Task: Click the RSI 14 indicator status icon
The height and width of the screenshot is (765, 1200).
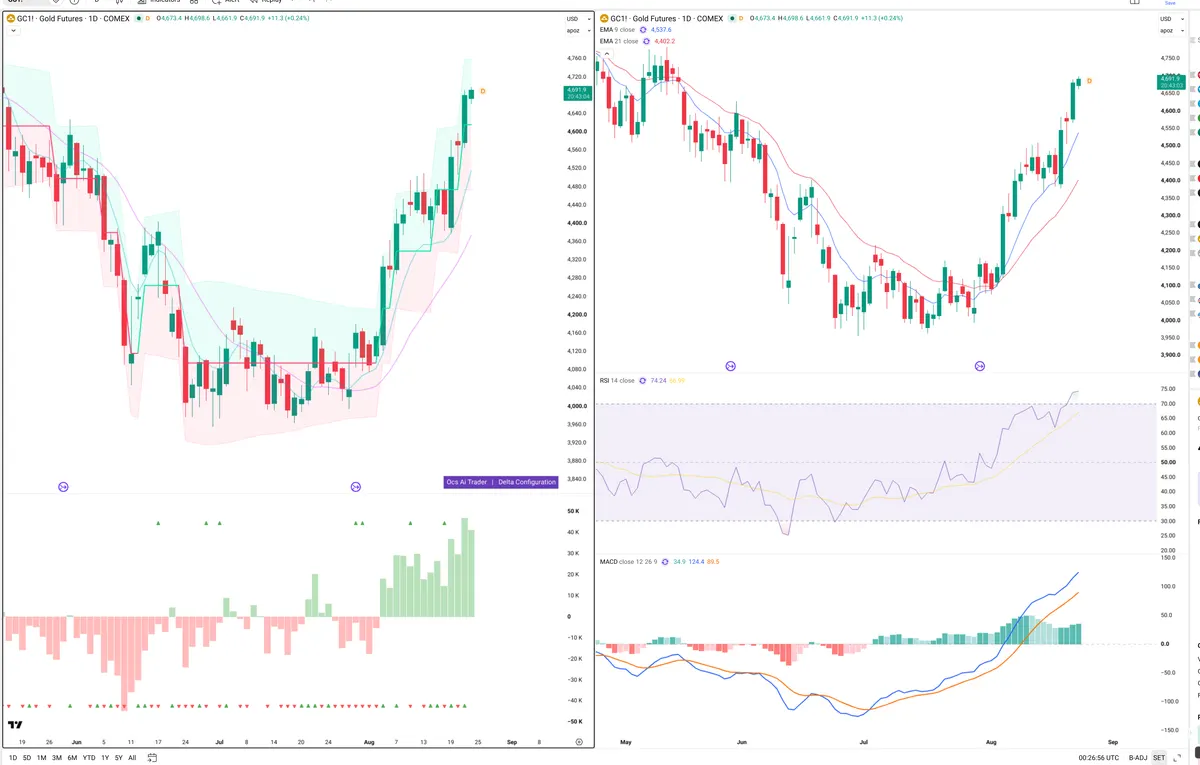Action: coord(643,381)
